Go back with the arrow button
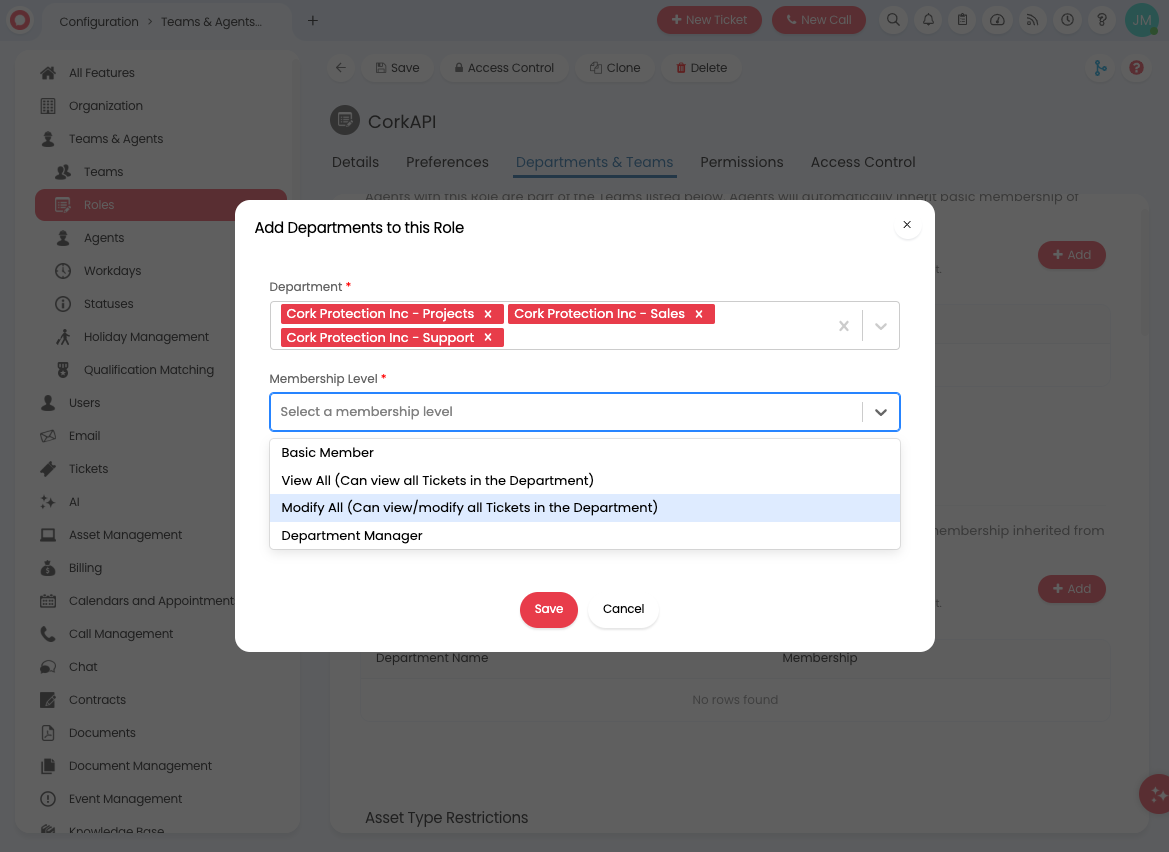 click(341, 68)
